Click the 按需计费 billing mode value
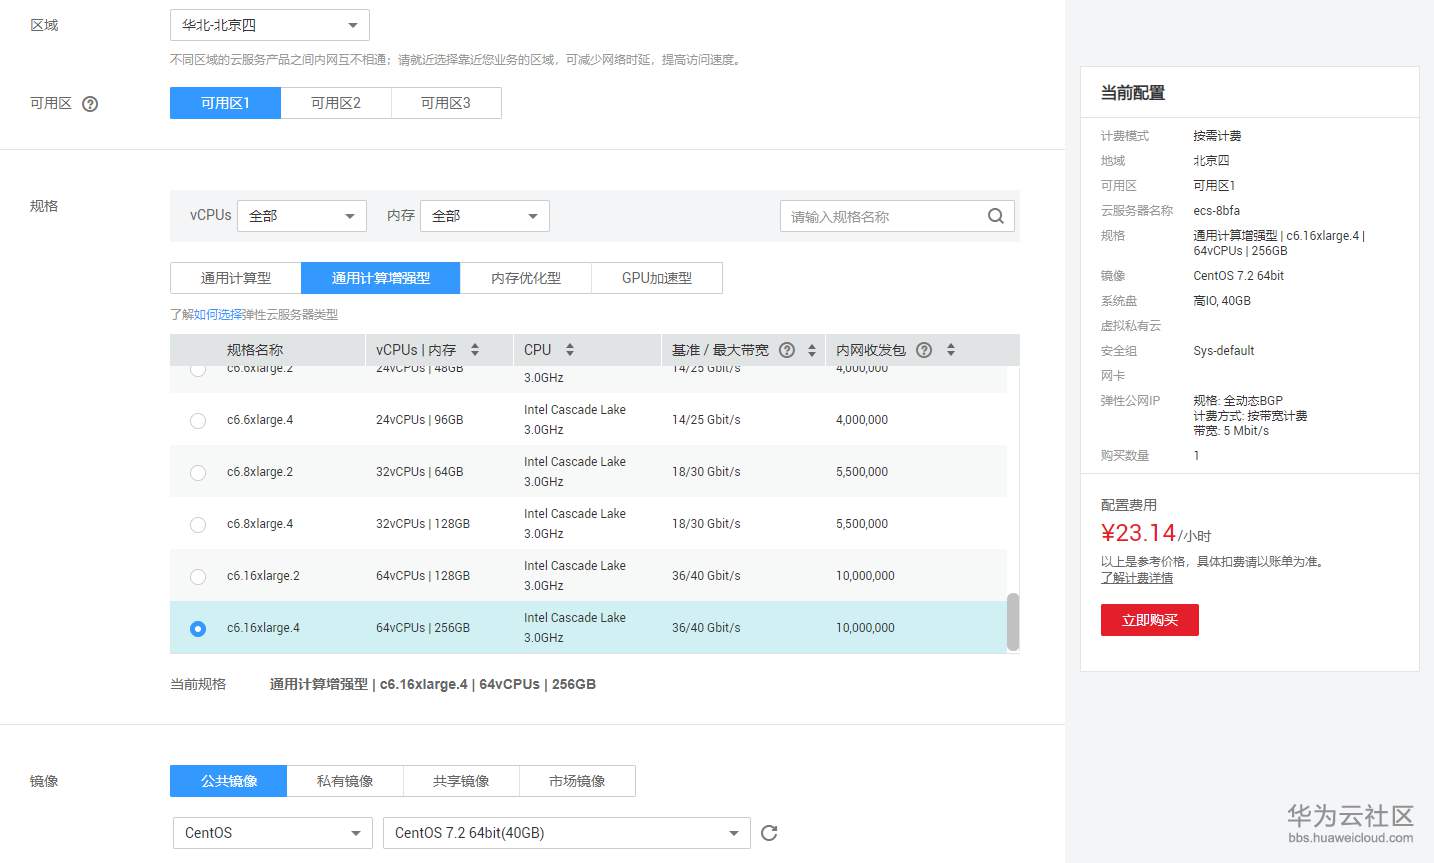Viewport: 1434px width, 863px height. (x=1217, y=136)
